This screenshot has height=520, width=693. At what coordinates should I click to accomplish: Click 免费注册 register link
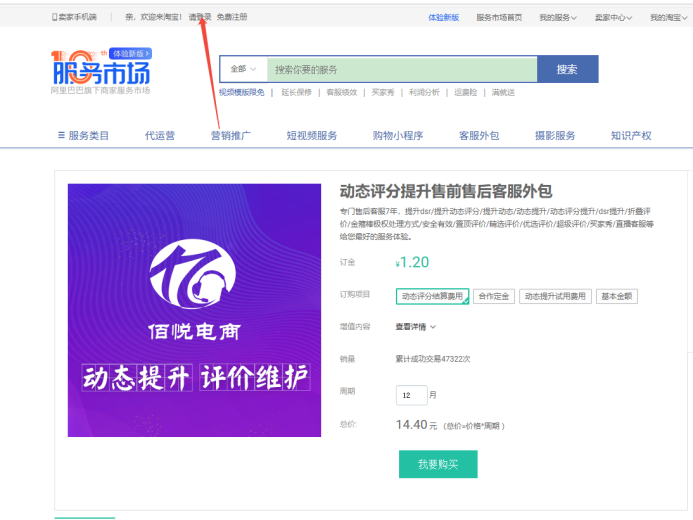[x=232, y=17]
